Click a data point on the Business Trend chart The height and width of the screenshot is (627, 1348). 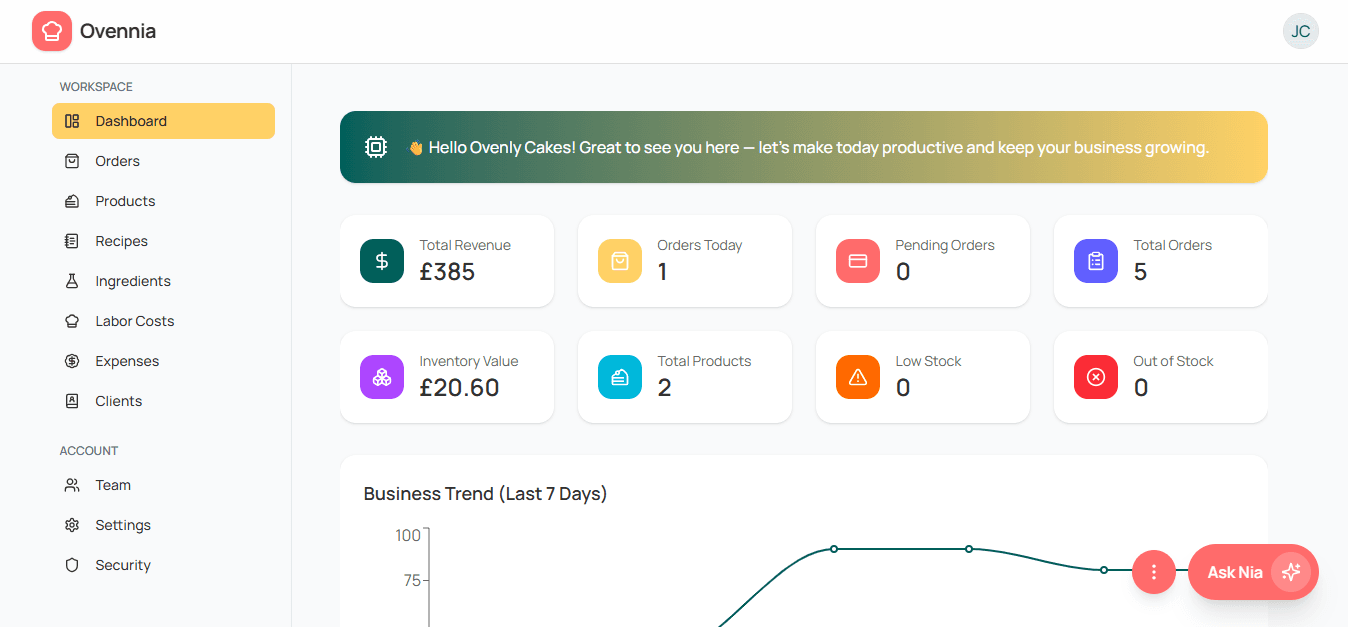pyautogui.click(x=834, y=548)
